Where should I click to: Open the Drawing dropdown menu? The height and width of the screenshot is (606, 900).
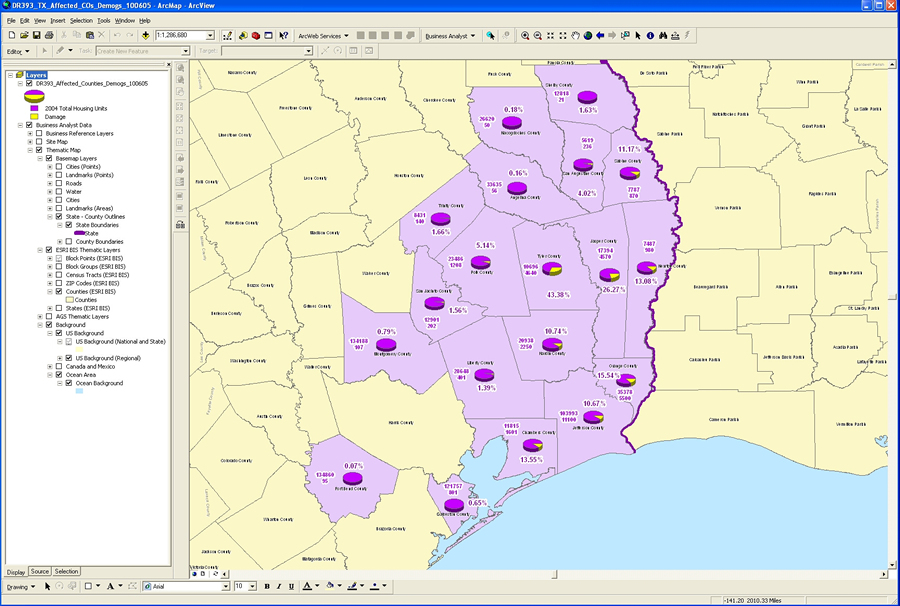[21, 586]
